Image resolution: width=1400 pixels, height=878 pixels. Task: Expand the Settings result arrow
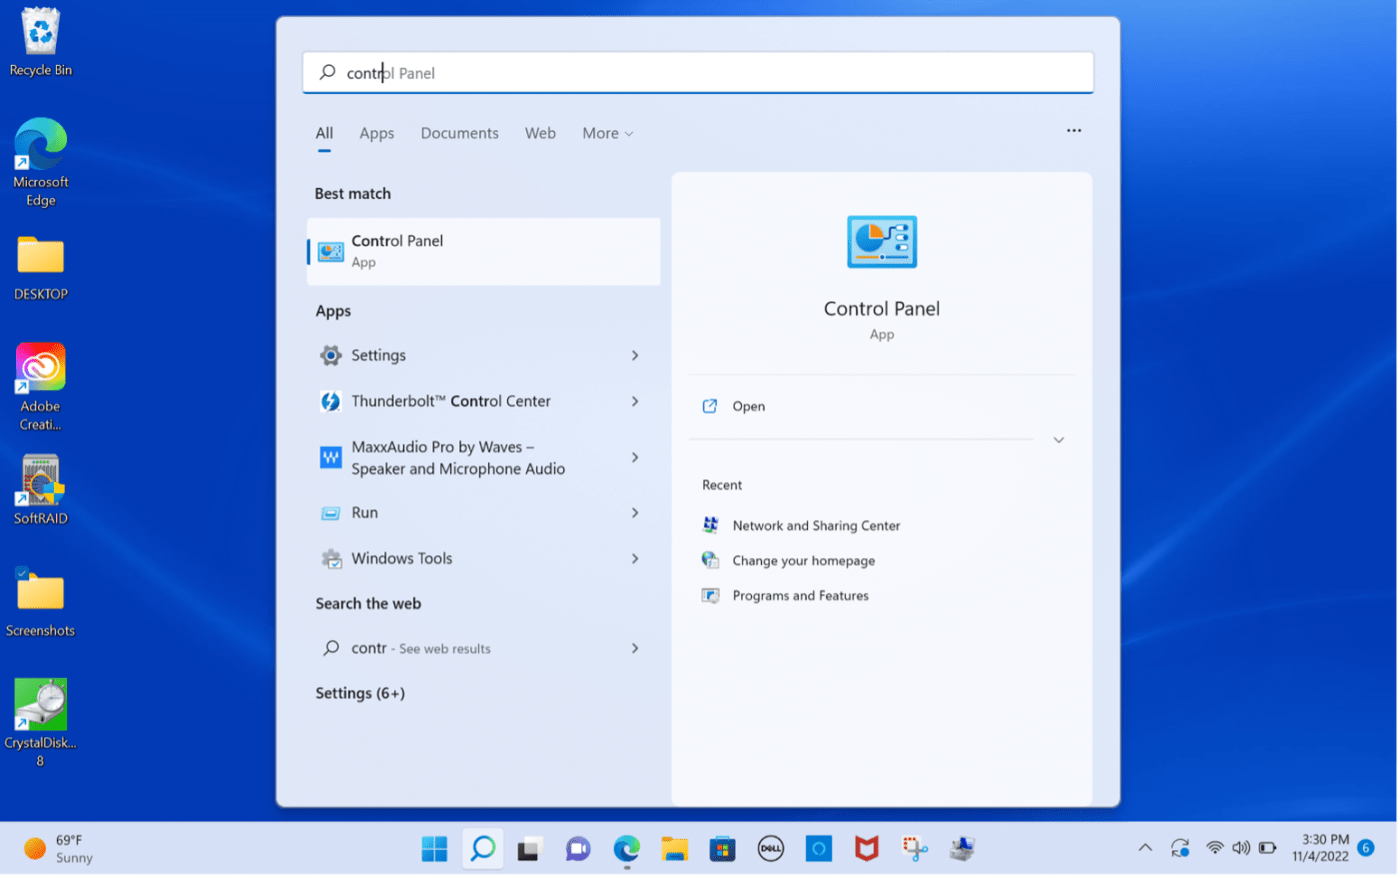(x=636, y=356)
